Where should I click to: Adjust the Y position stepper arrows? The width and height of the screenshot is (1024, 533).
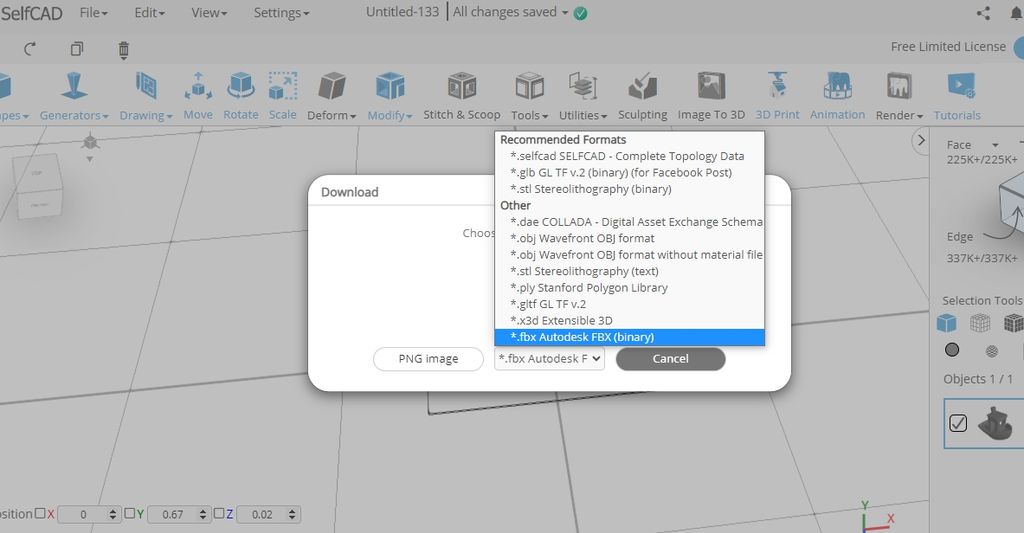(202, 514)
